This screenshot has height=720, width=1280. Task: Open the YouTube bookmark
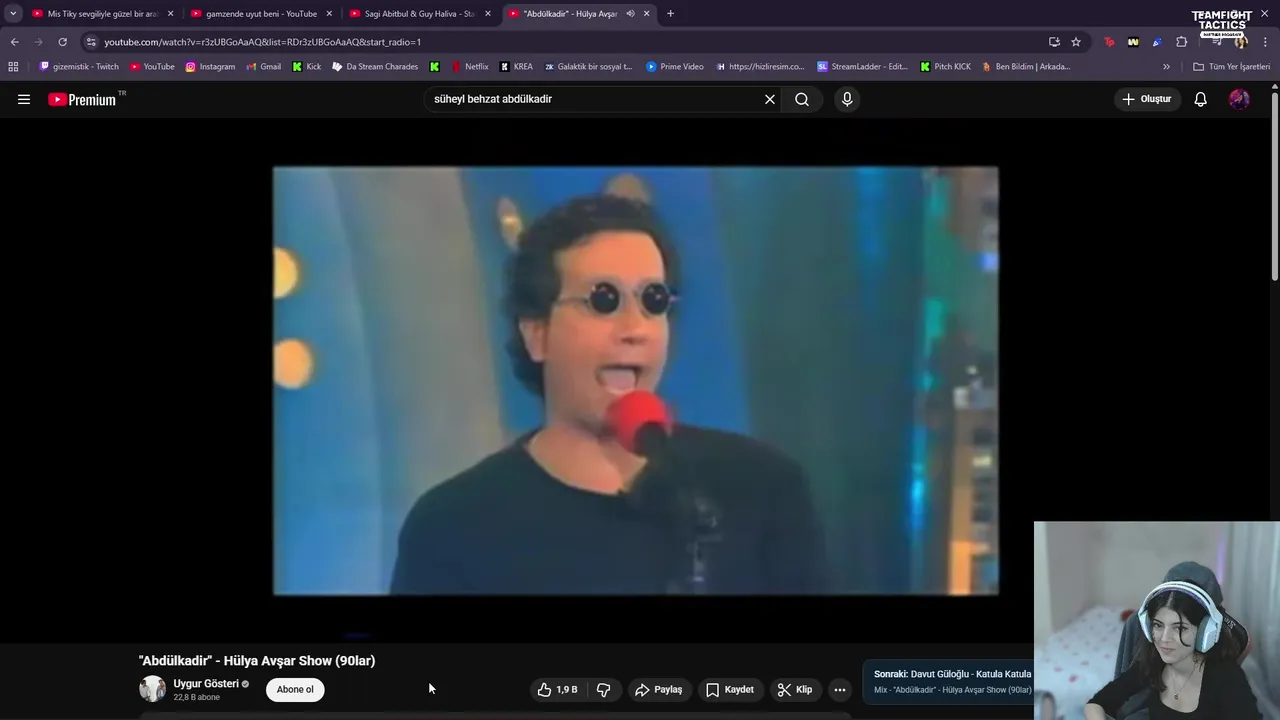click(x=152, y=67)
